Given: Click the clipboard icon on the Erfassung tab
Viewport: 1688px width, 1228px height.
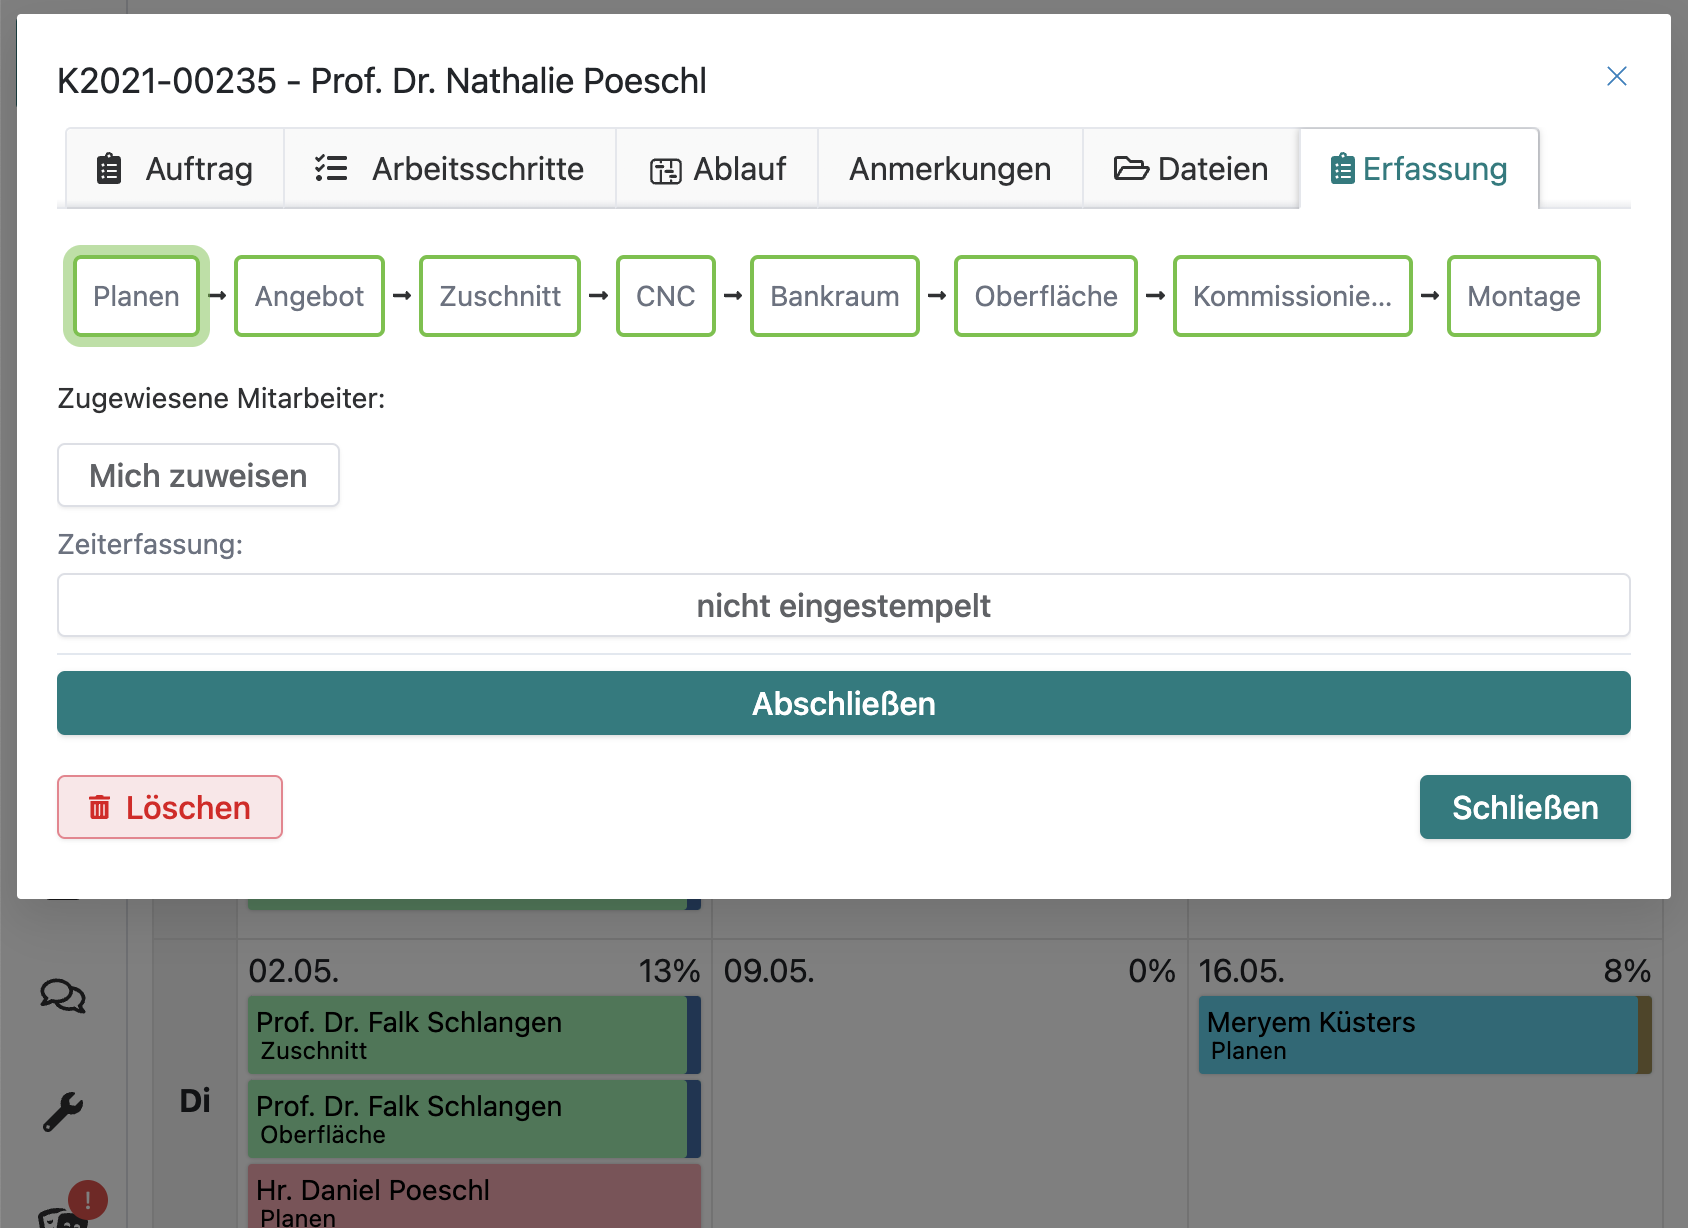Looking at the screenshot, I should click(1343, 168).
